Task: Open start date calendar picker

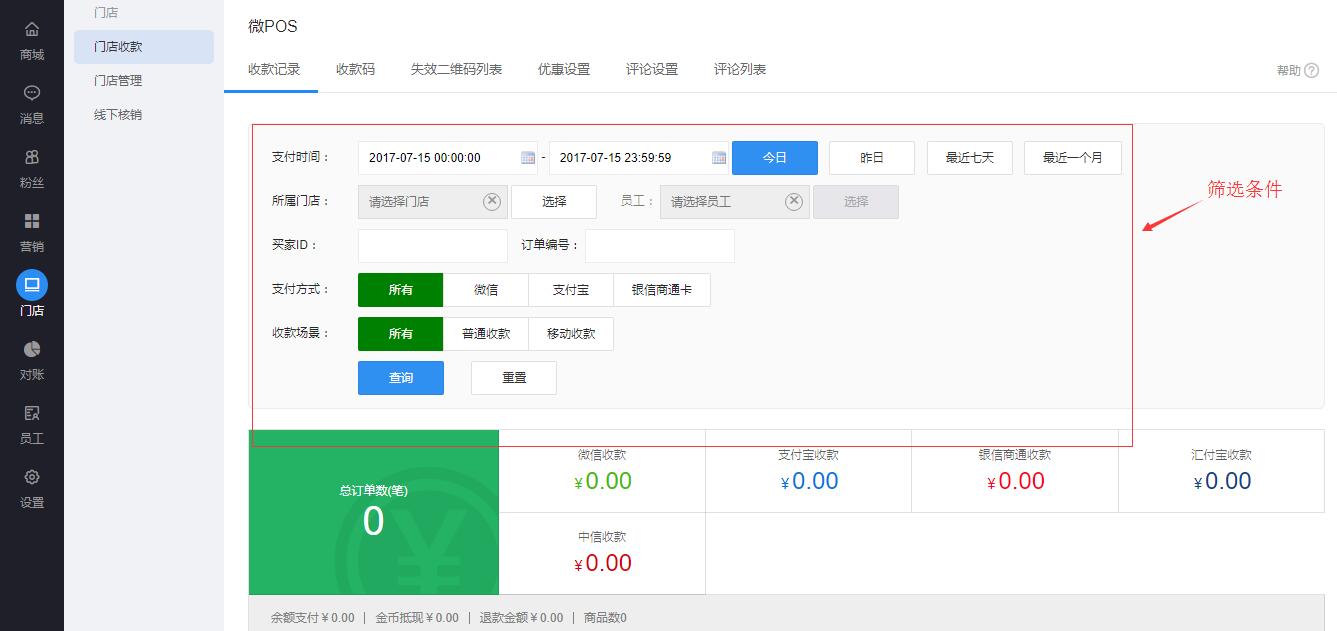Action: tap(528, 158)
